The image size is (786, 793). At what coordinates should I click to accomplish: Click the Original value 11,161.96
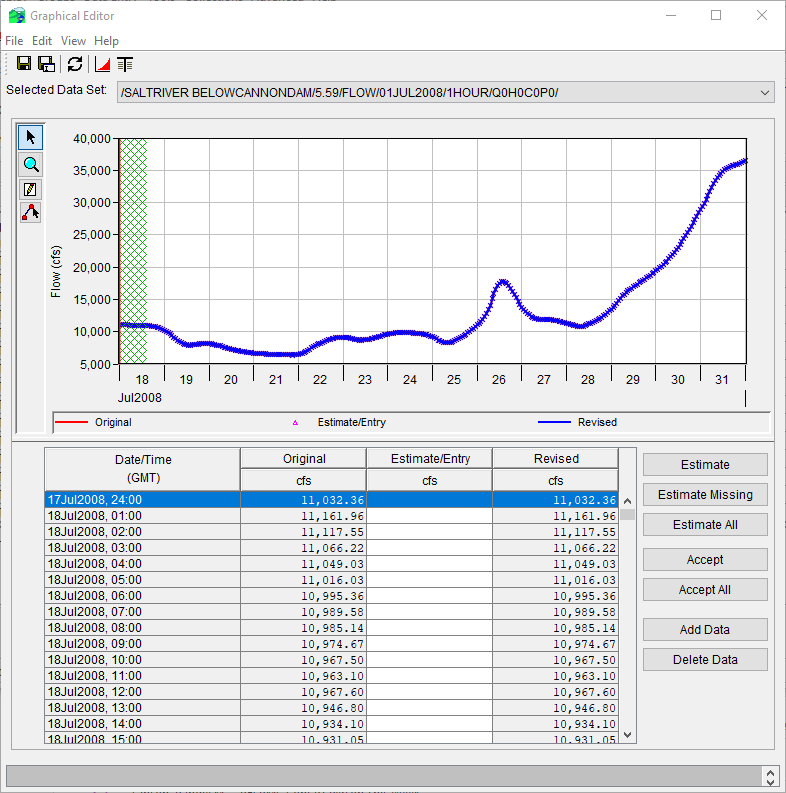pos(303,516)
